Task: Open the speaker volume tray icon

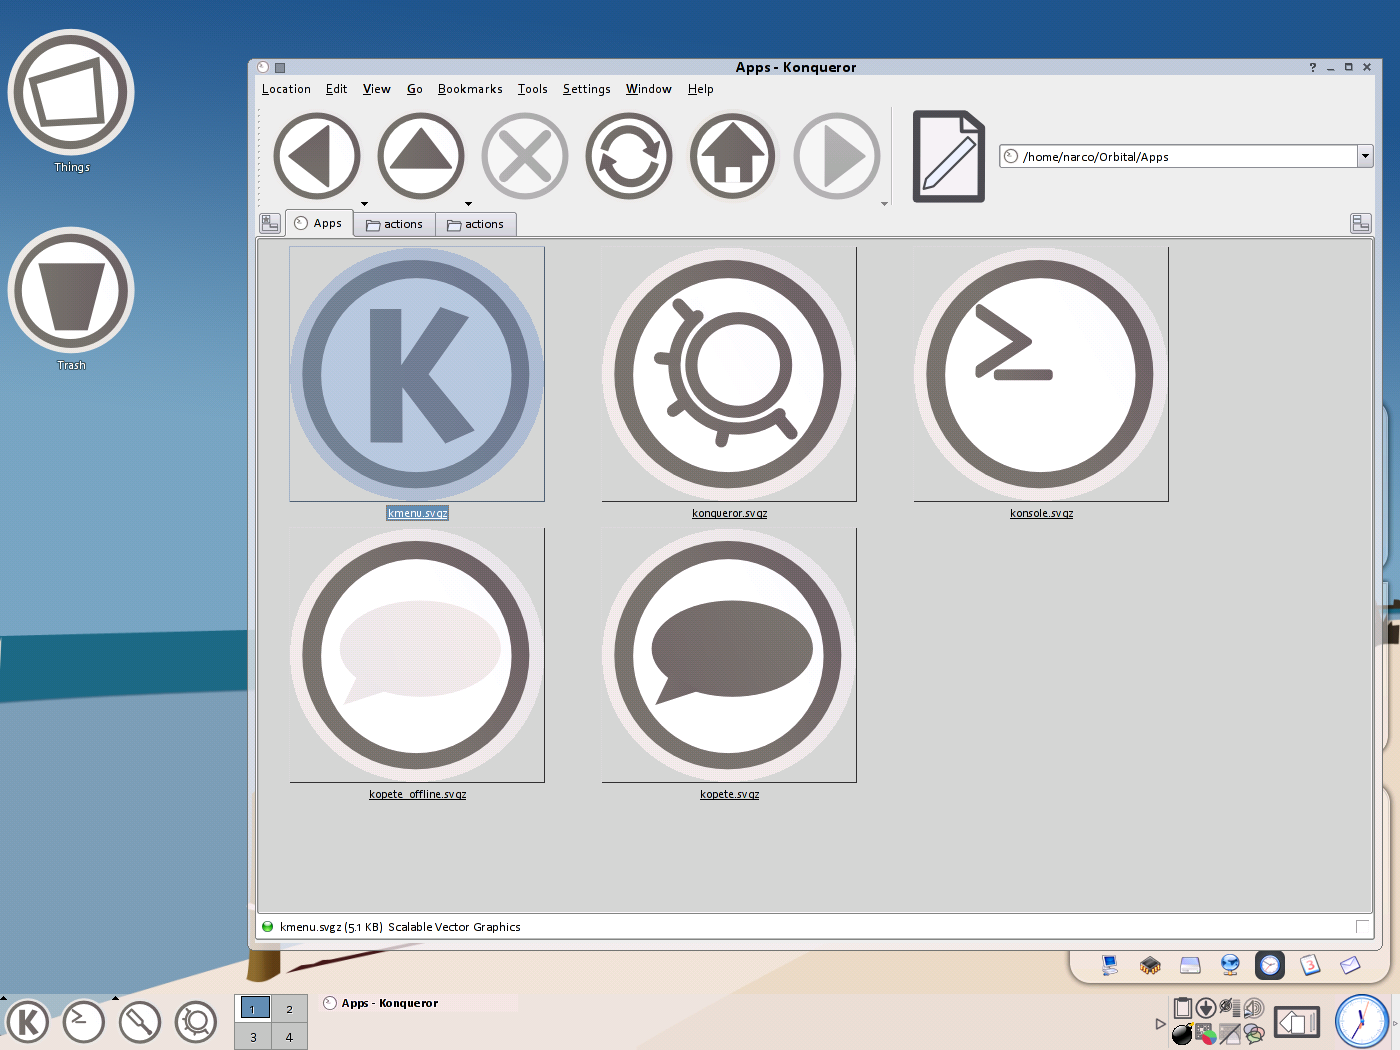Action: point(1254,1008)
